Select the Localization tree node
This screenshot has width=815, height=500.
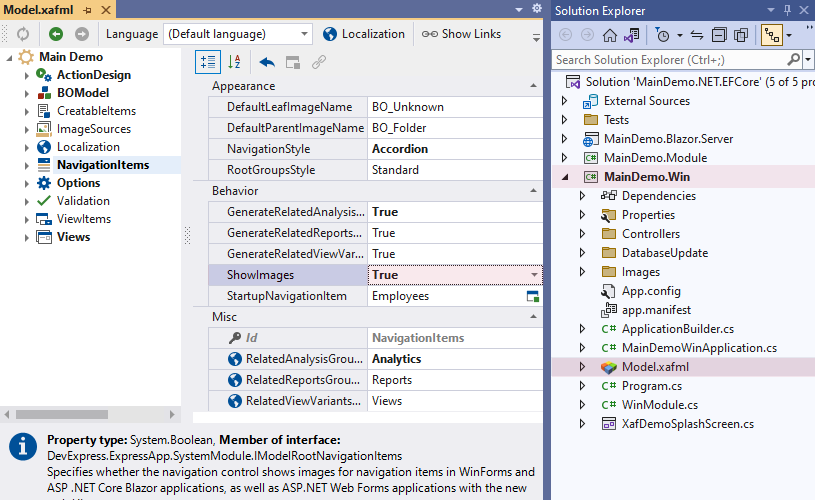88,147
